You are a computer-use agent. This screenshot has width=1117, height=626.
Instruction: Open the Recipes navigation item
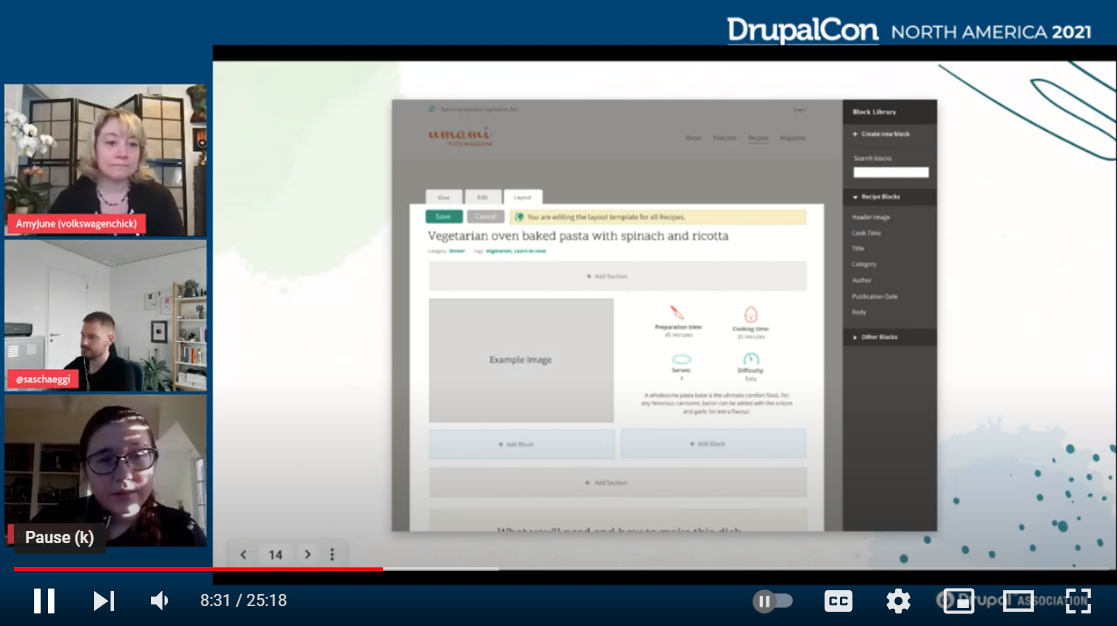(x=758, y=137)
